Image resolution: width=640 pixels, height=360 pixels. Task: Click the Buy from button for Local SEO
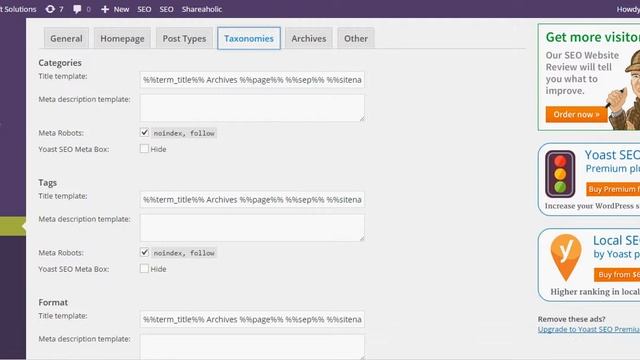tap(617, 275)
